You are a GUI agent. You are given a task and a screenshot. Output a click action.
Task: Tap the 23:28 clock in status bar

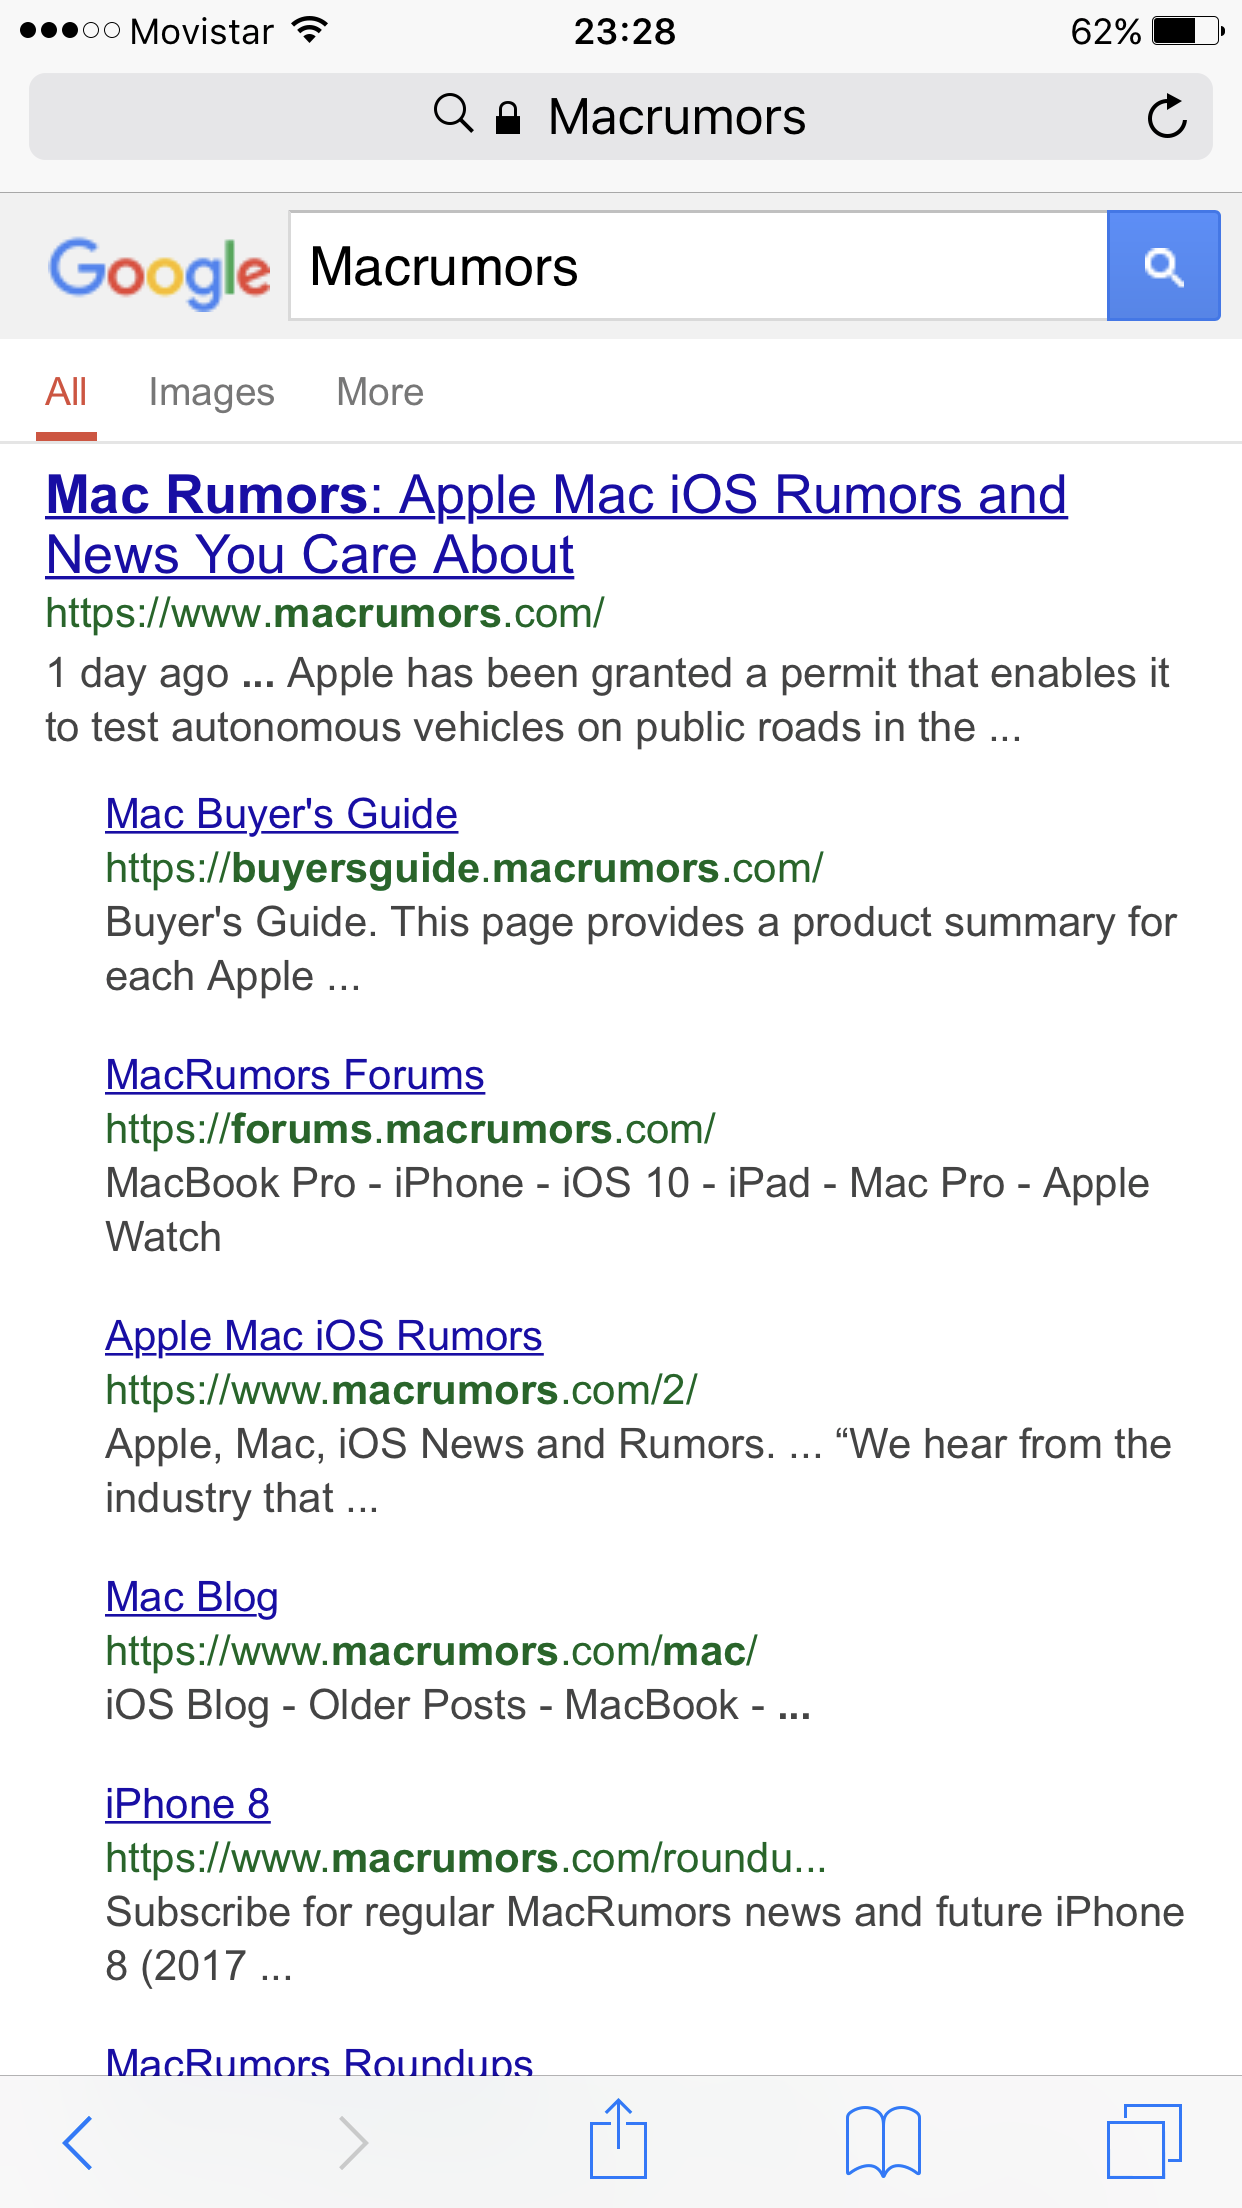(624, 31)
